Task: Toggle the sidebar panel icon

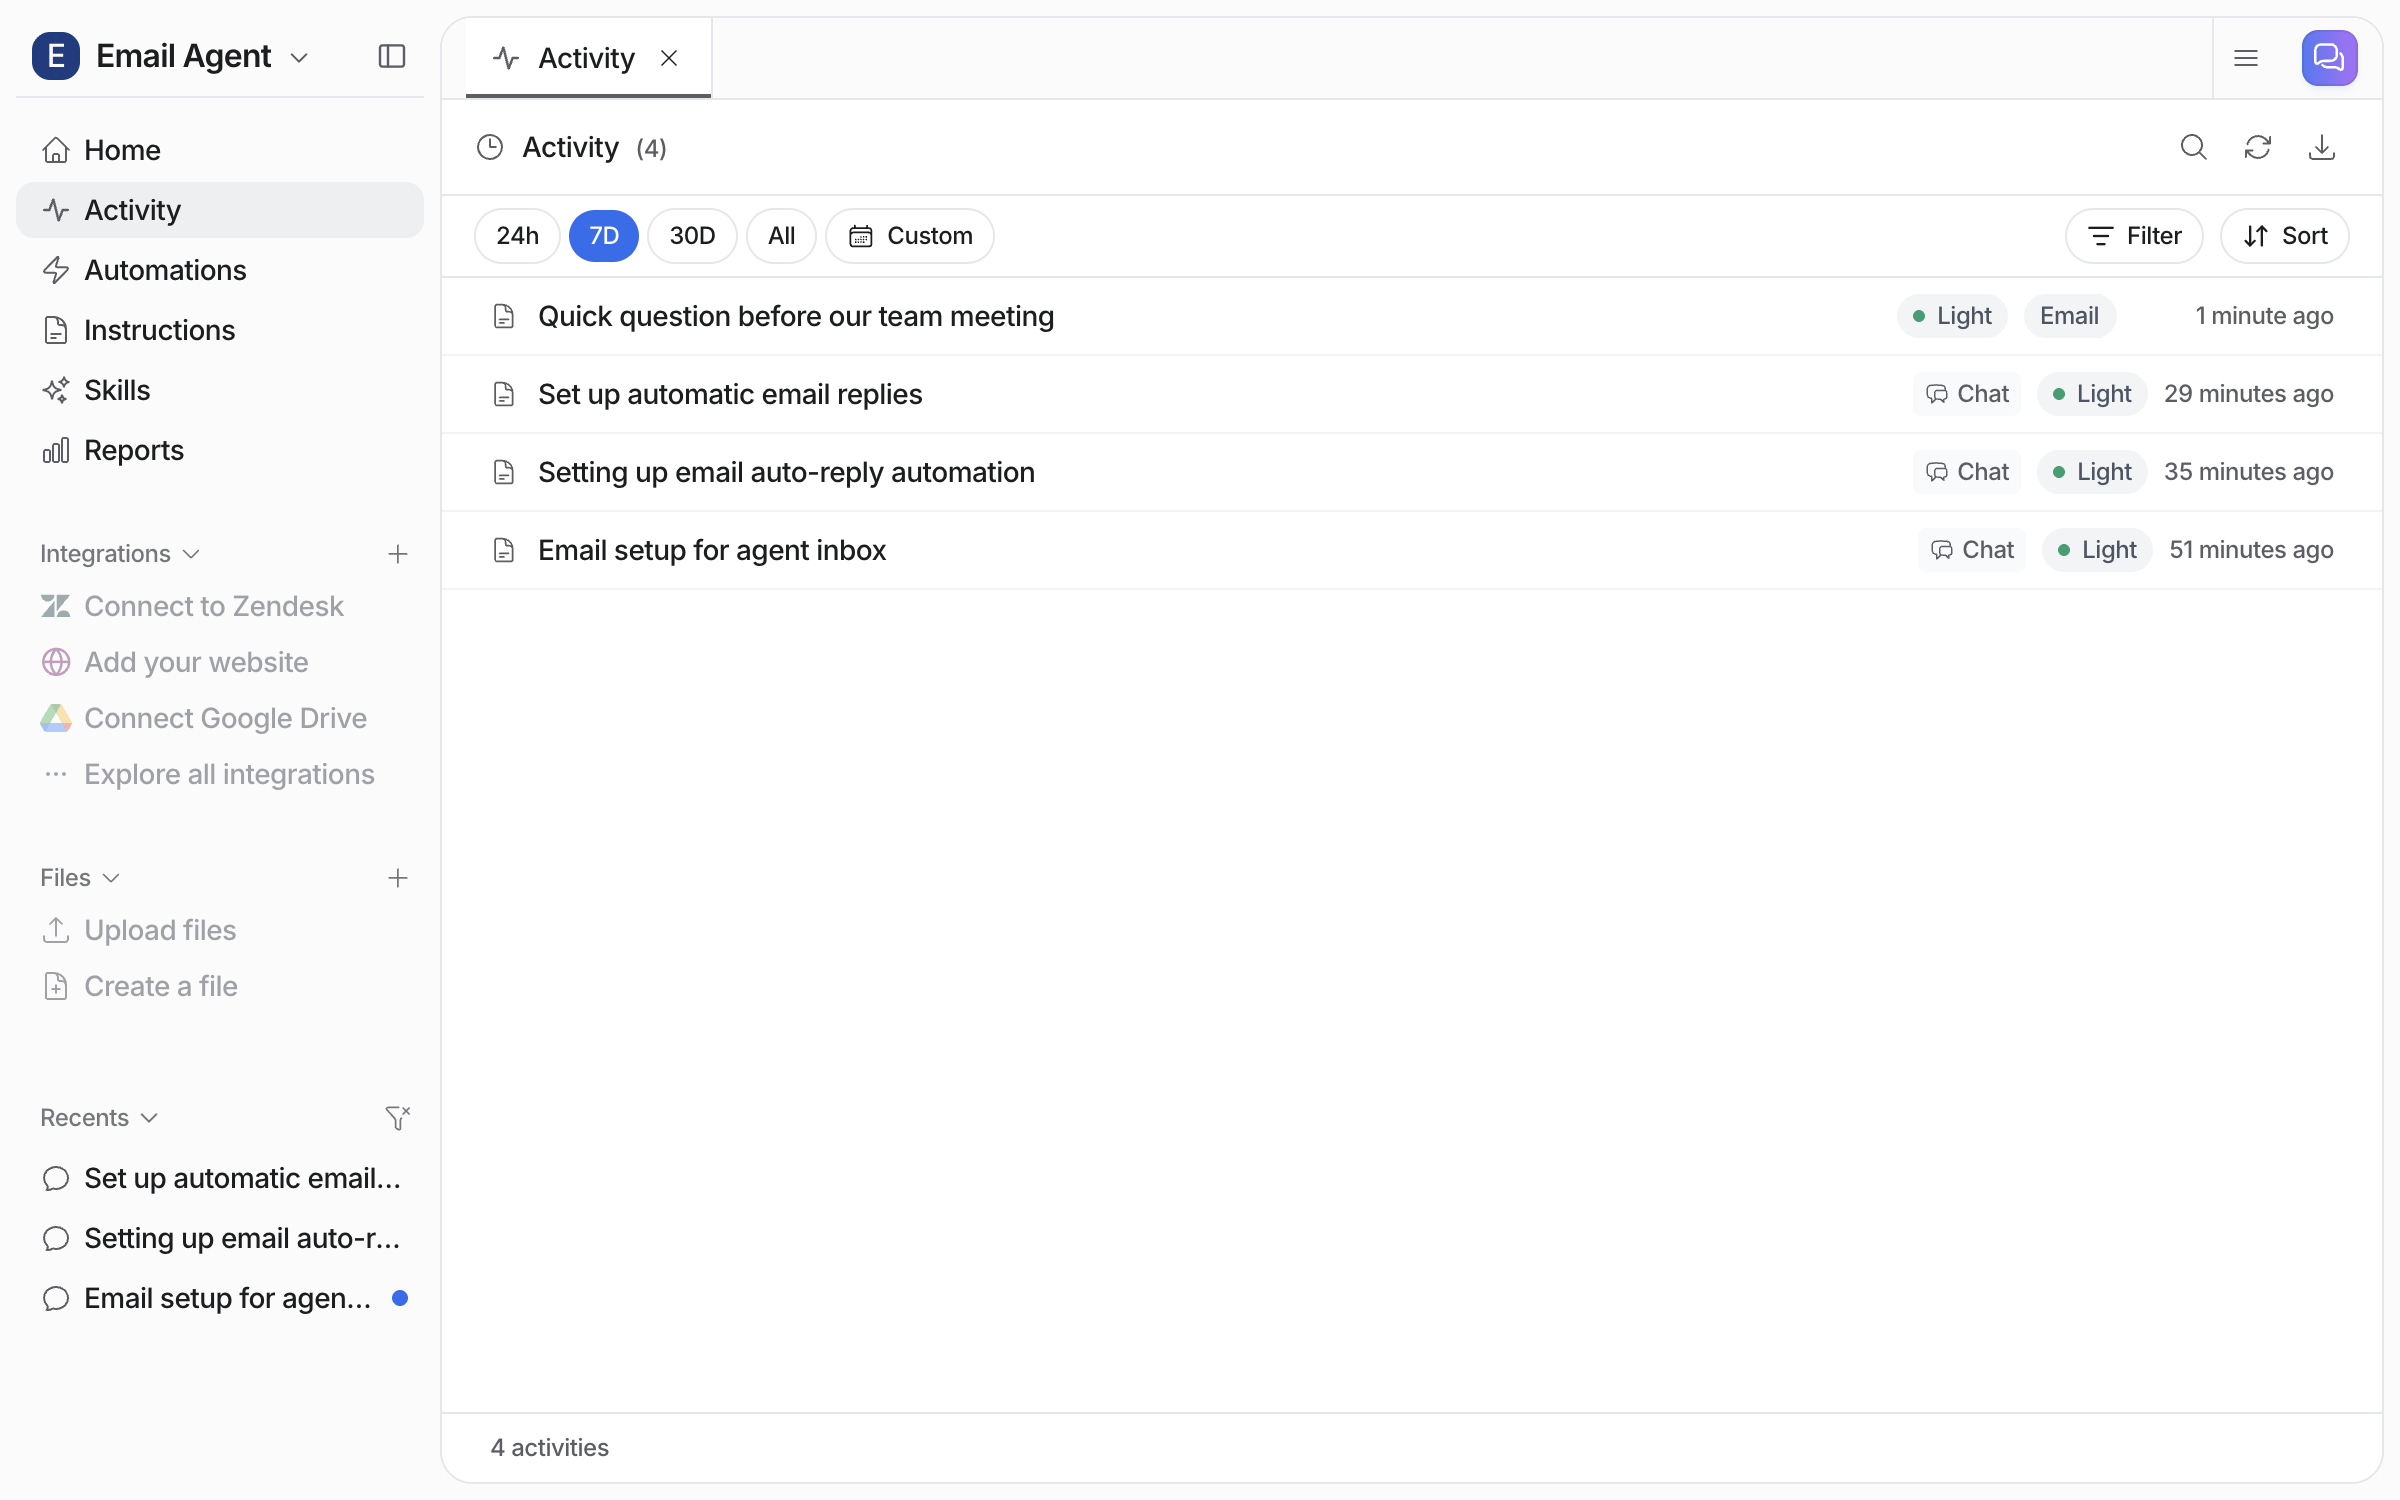Action: point(392,56)
